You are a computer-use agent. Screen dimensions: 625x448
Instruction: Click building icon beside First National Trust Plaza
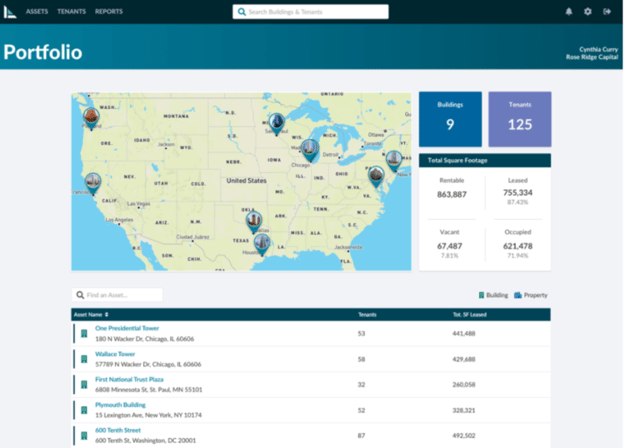click(84, 385)
